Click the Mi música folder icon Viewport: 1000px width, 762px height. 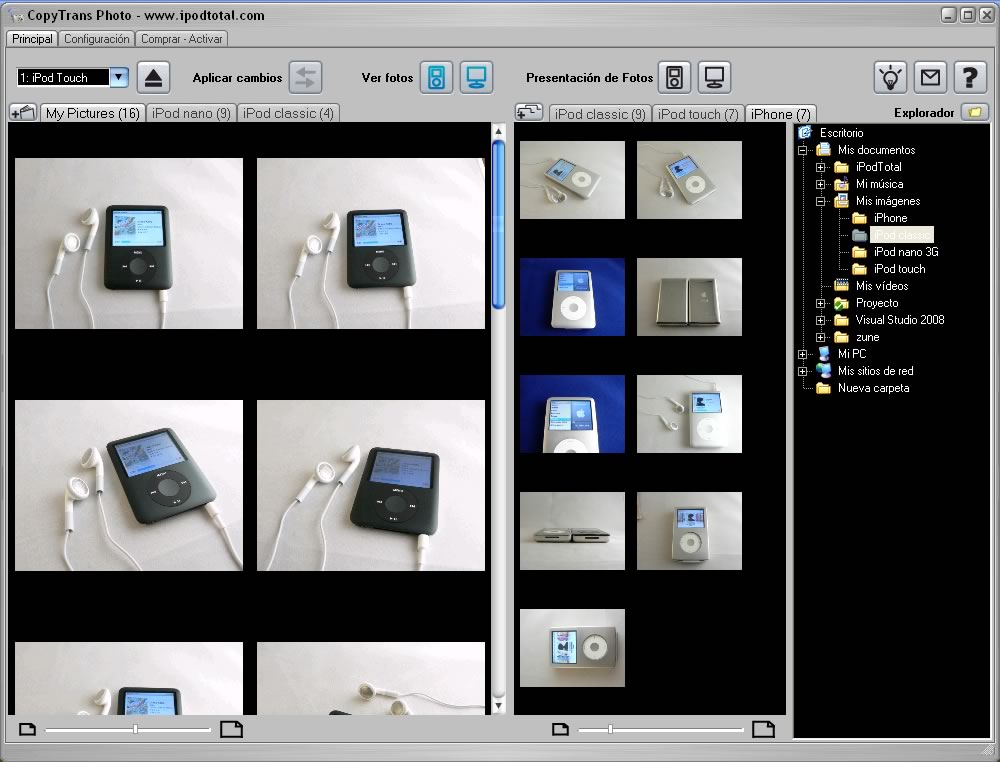pos(841,184)
